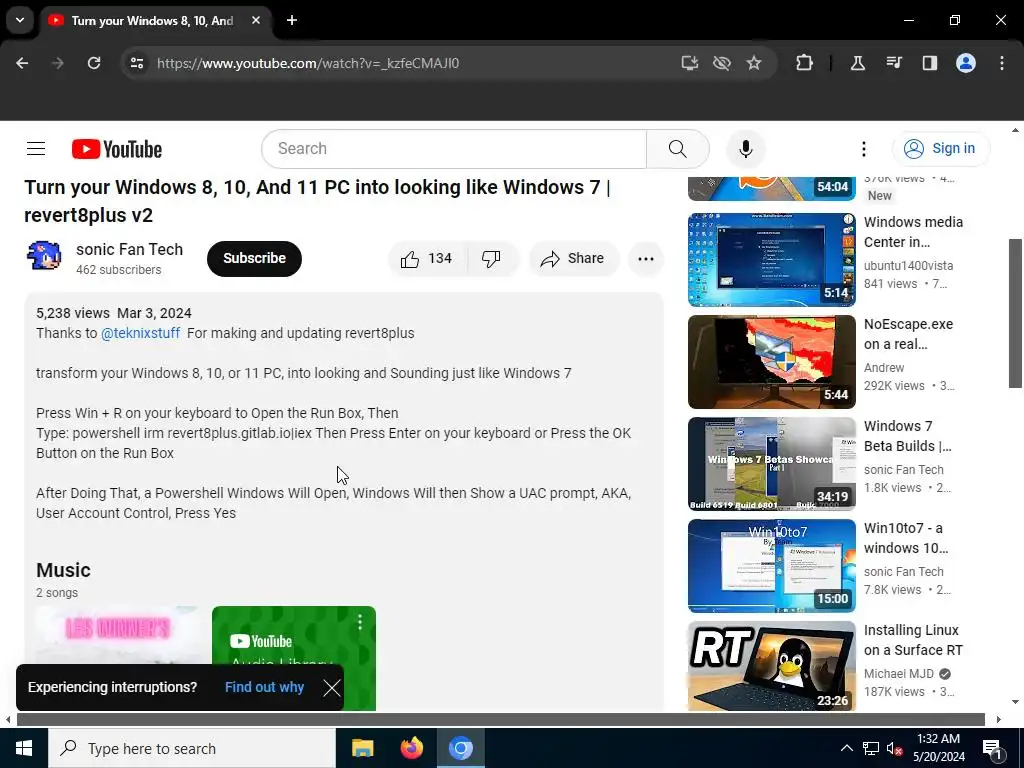
Task: Go back to previous page
Action: pyautogui.click(x=22, y=63)
